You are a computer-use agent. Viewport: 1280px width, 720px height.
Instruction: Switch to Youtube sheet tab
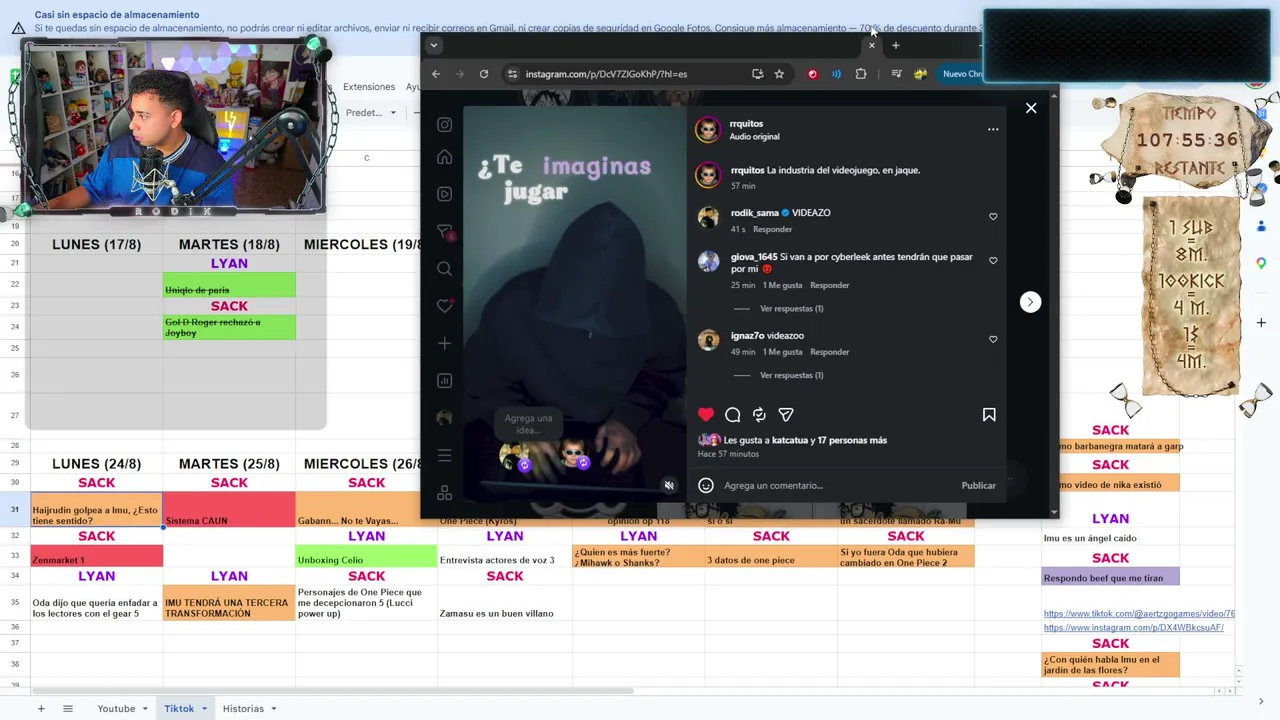116,709
